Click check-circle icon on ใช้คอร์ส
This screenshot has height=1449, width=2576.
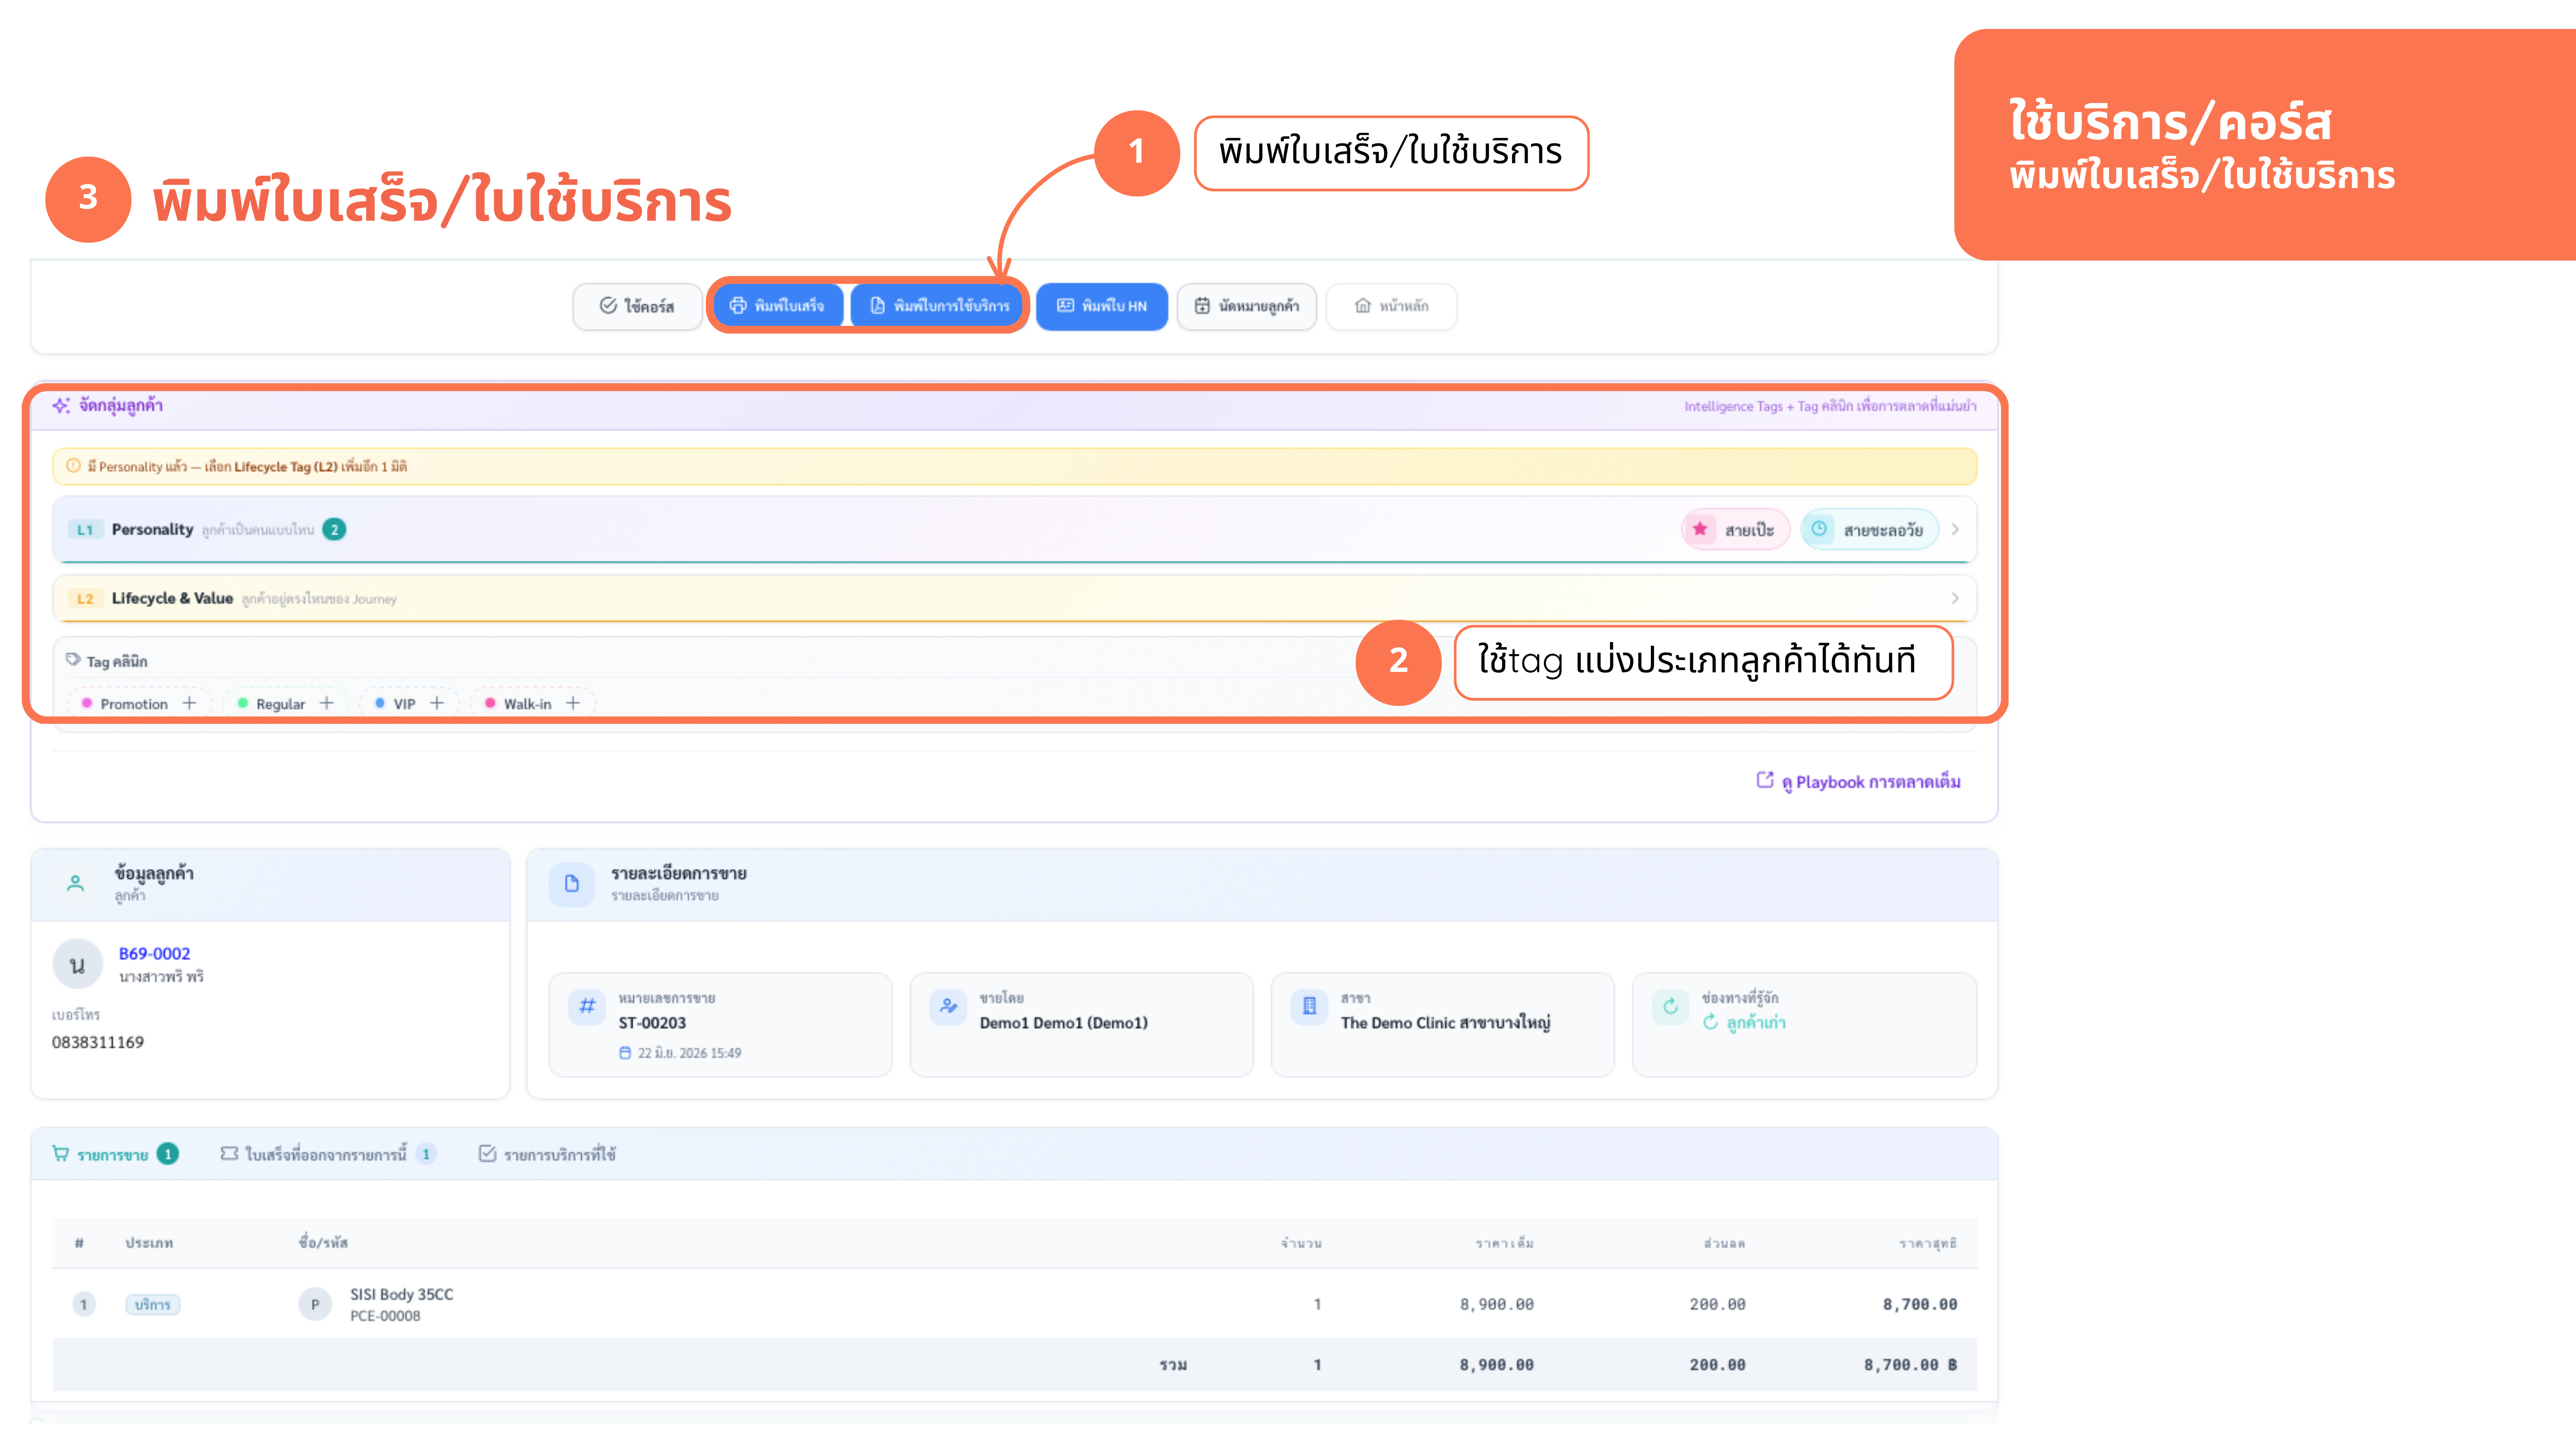pyautogui.click(x=608, y=306)
